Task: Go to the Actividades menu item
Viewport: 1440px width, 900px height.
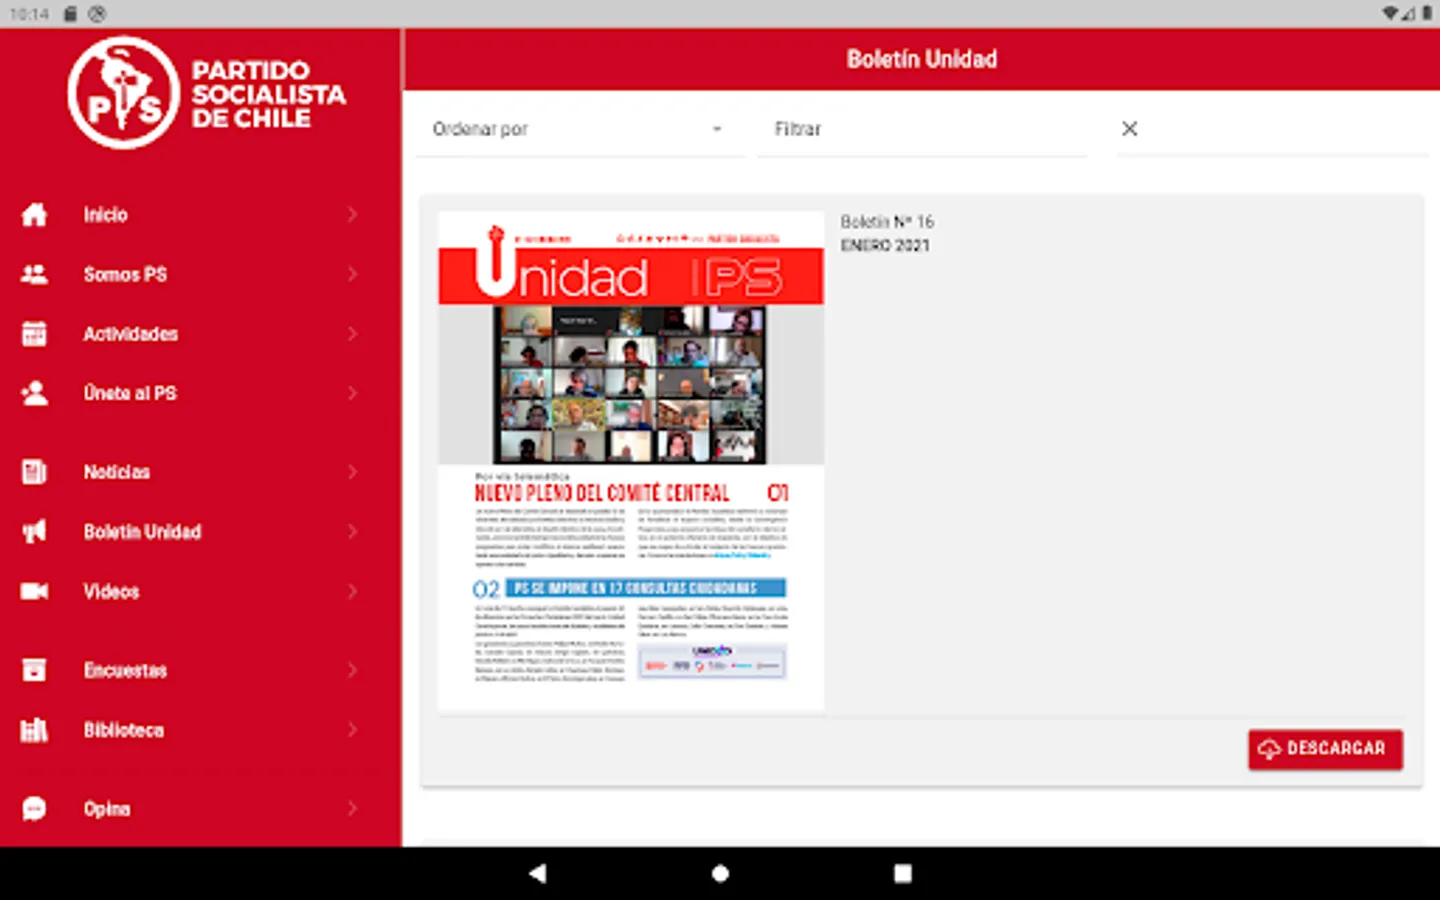Action: point(200,334)
